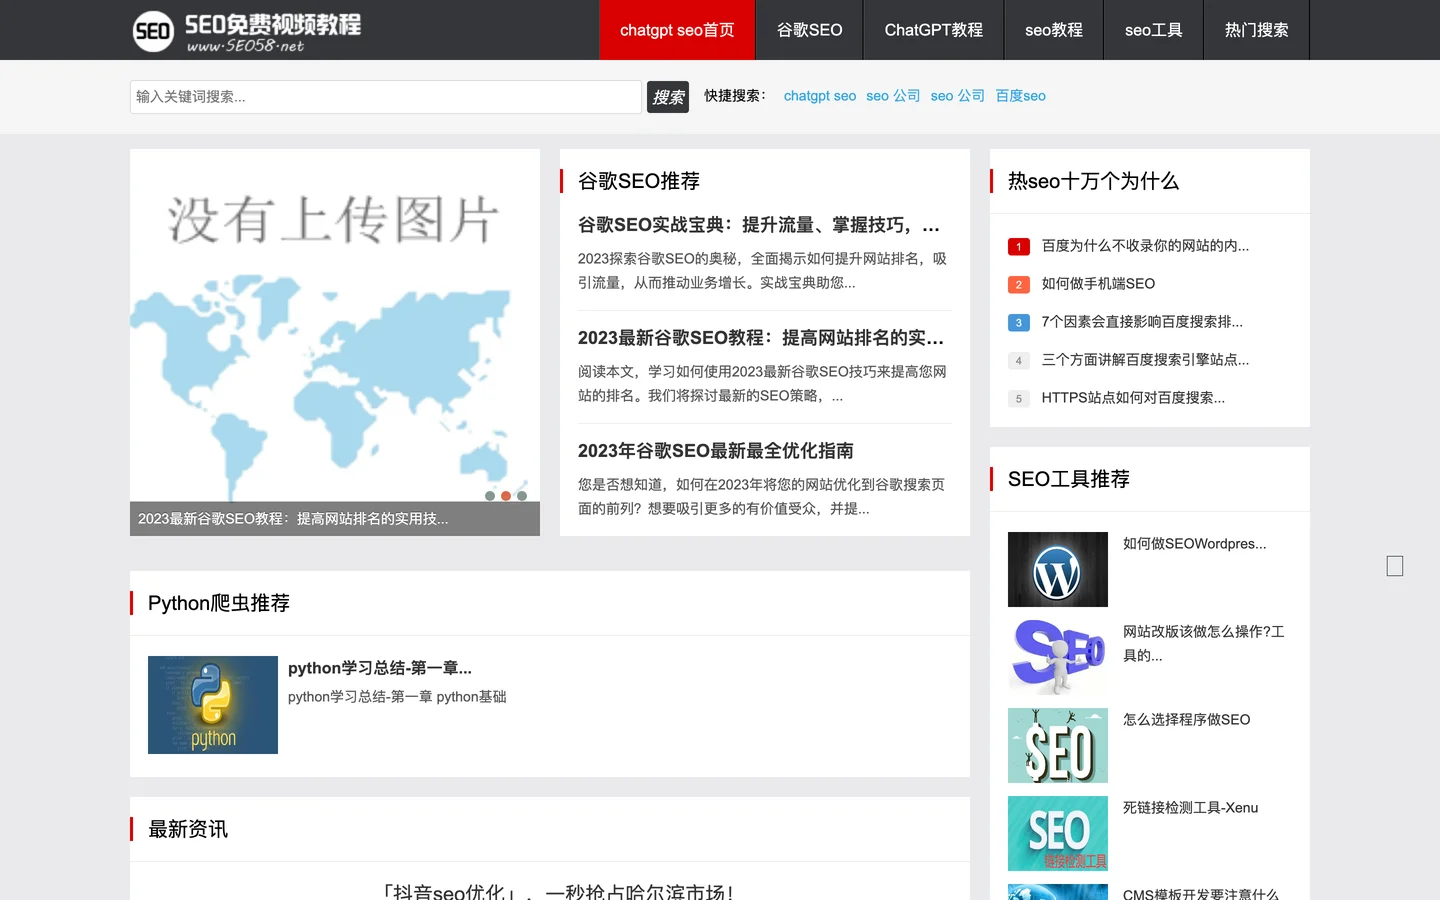Open ranked item 三个方面讲解百度搜索引擎站点...
The image size is (1440, 900).
(x=1145, y=360)
